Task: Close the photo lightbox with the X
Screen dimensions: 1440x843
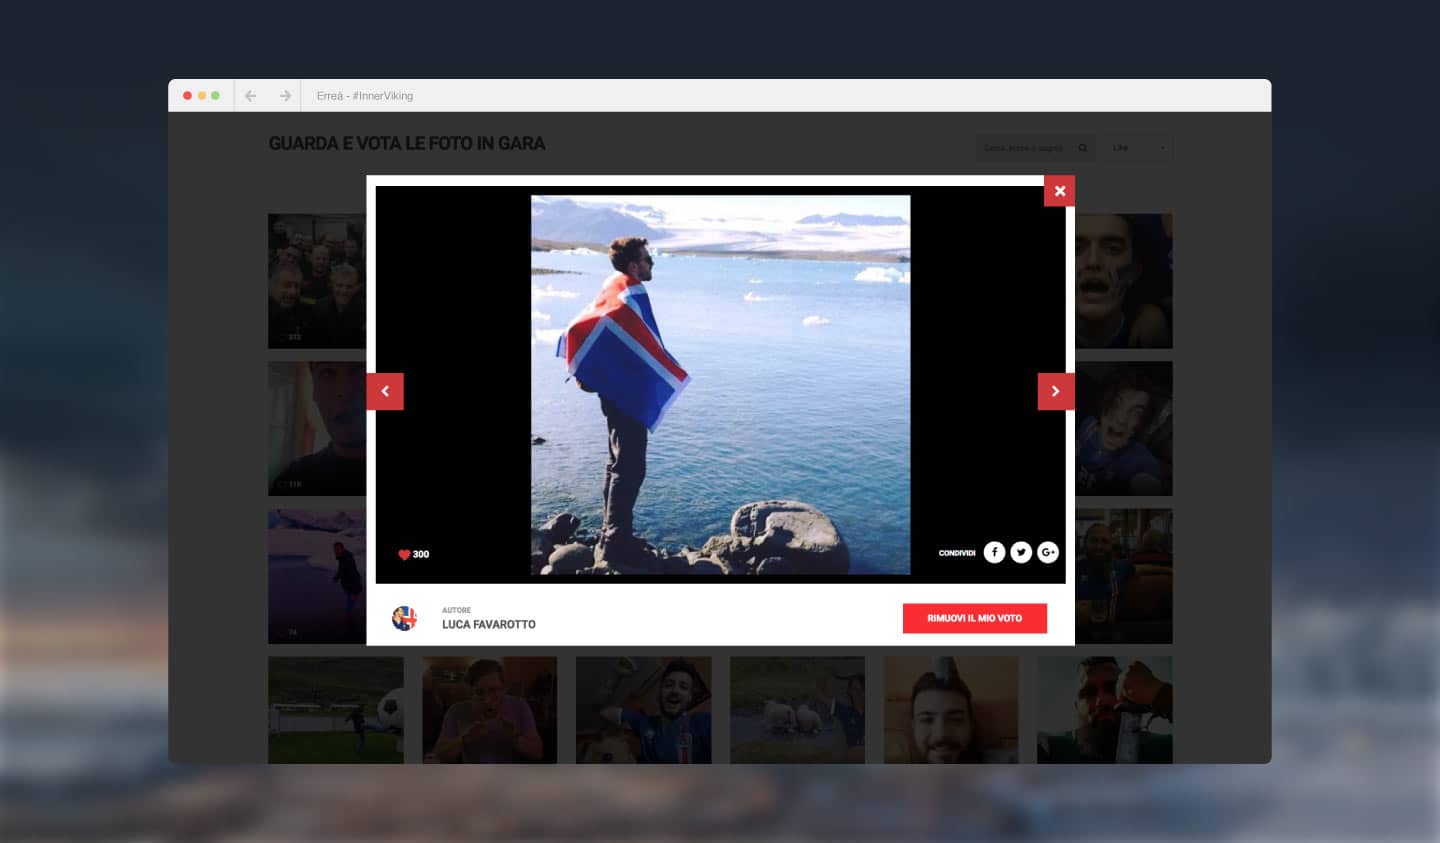Action: (1059, 191)
